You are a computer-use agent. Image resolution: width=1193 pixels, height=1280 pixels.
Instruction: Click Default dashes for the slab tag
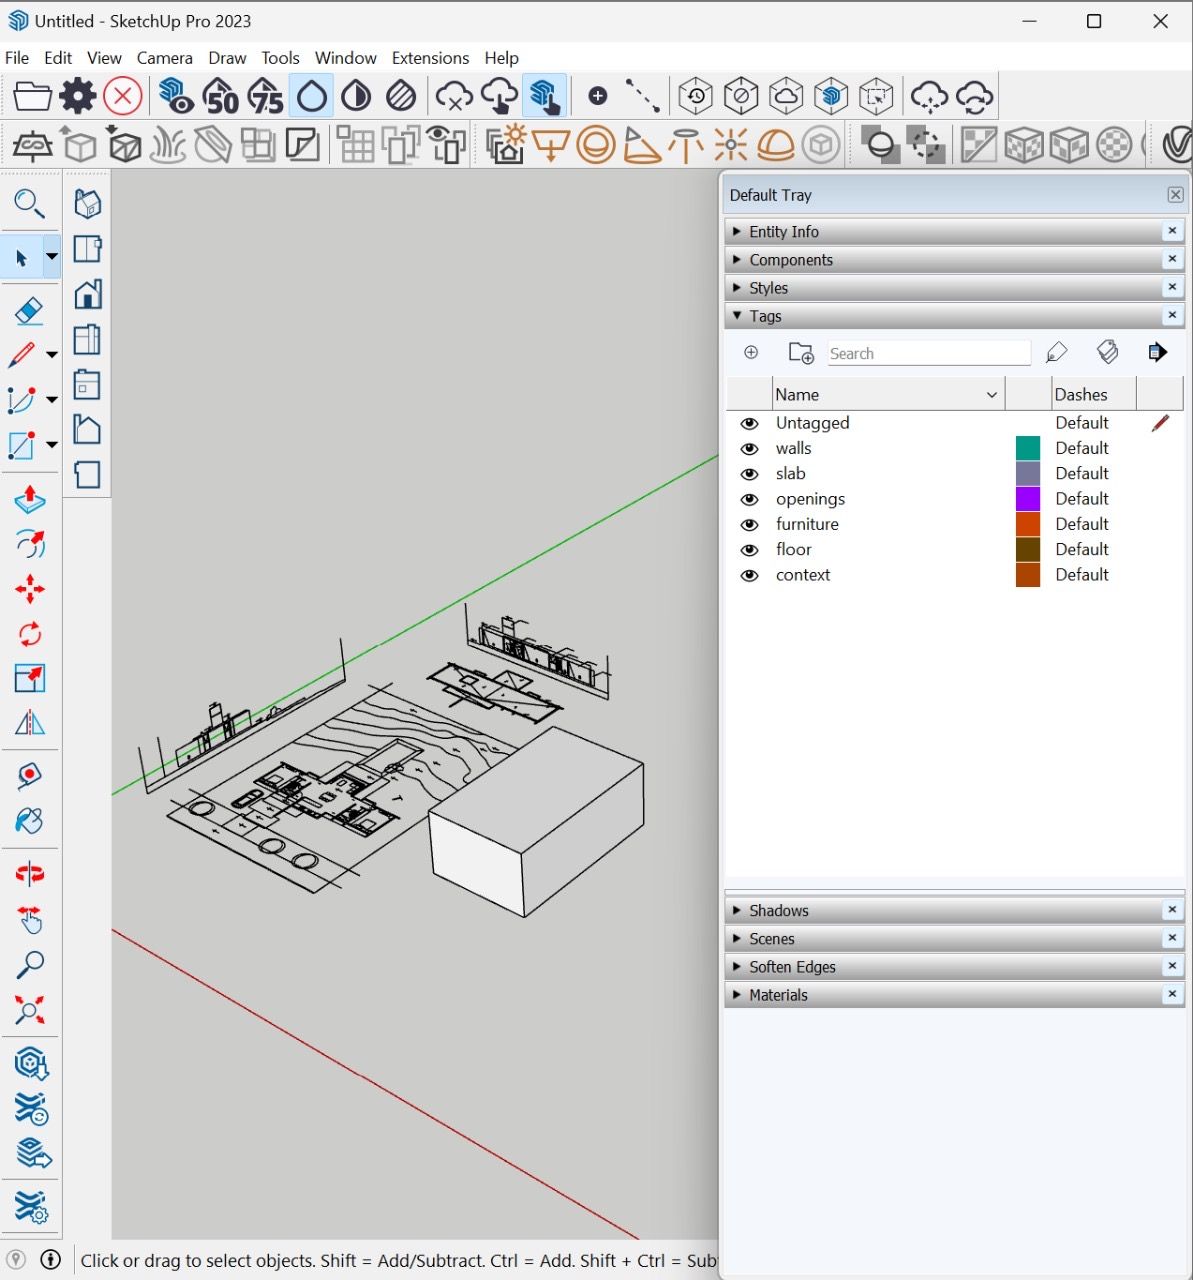(x=1082, y=474)
